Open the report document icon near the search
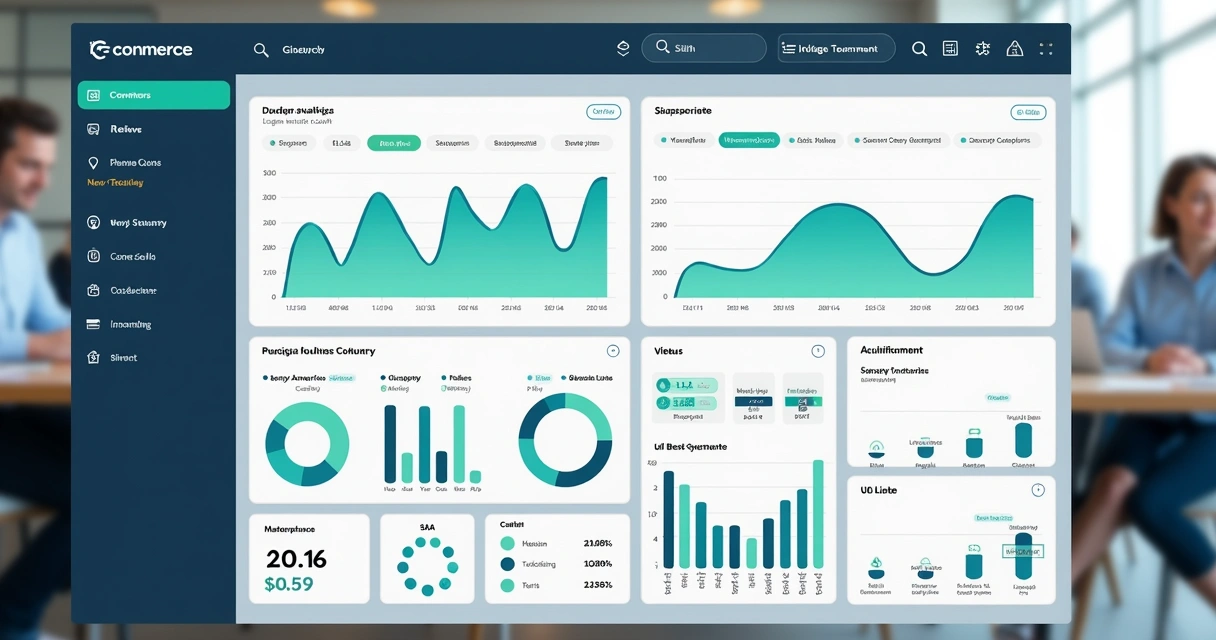Viewport: 1216px width, 640px height. point(950,47)
